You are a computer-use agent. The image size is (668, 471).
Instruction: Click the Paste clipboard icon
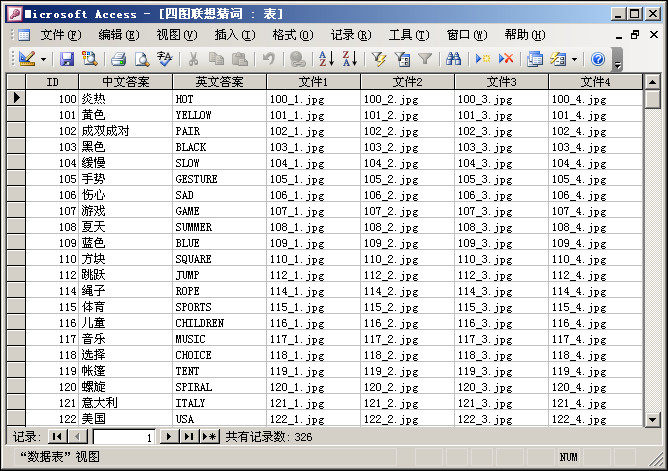click(x=240, y=59)
